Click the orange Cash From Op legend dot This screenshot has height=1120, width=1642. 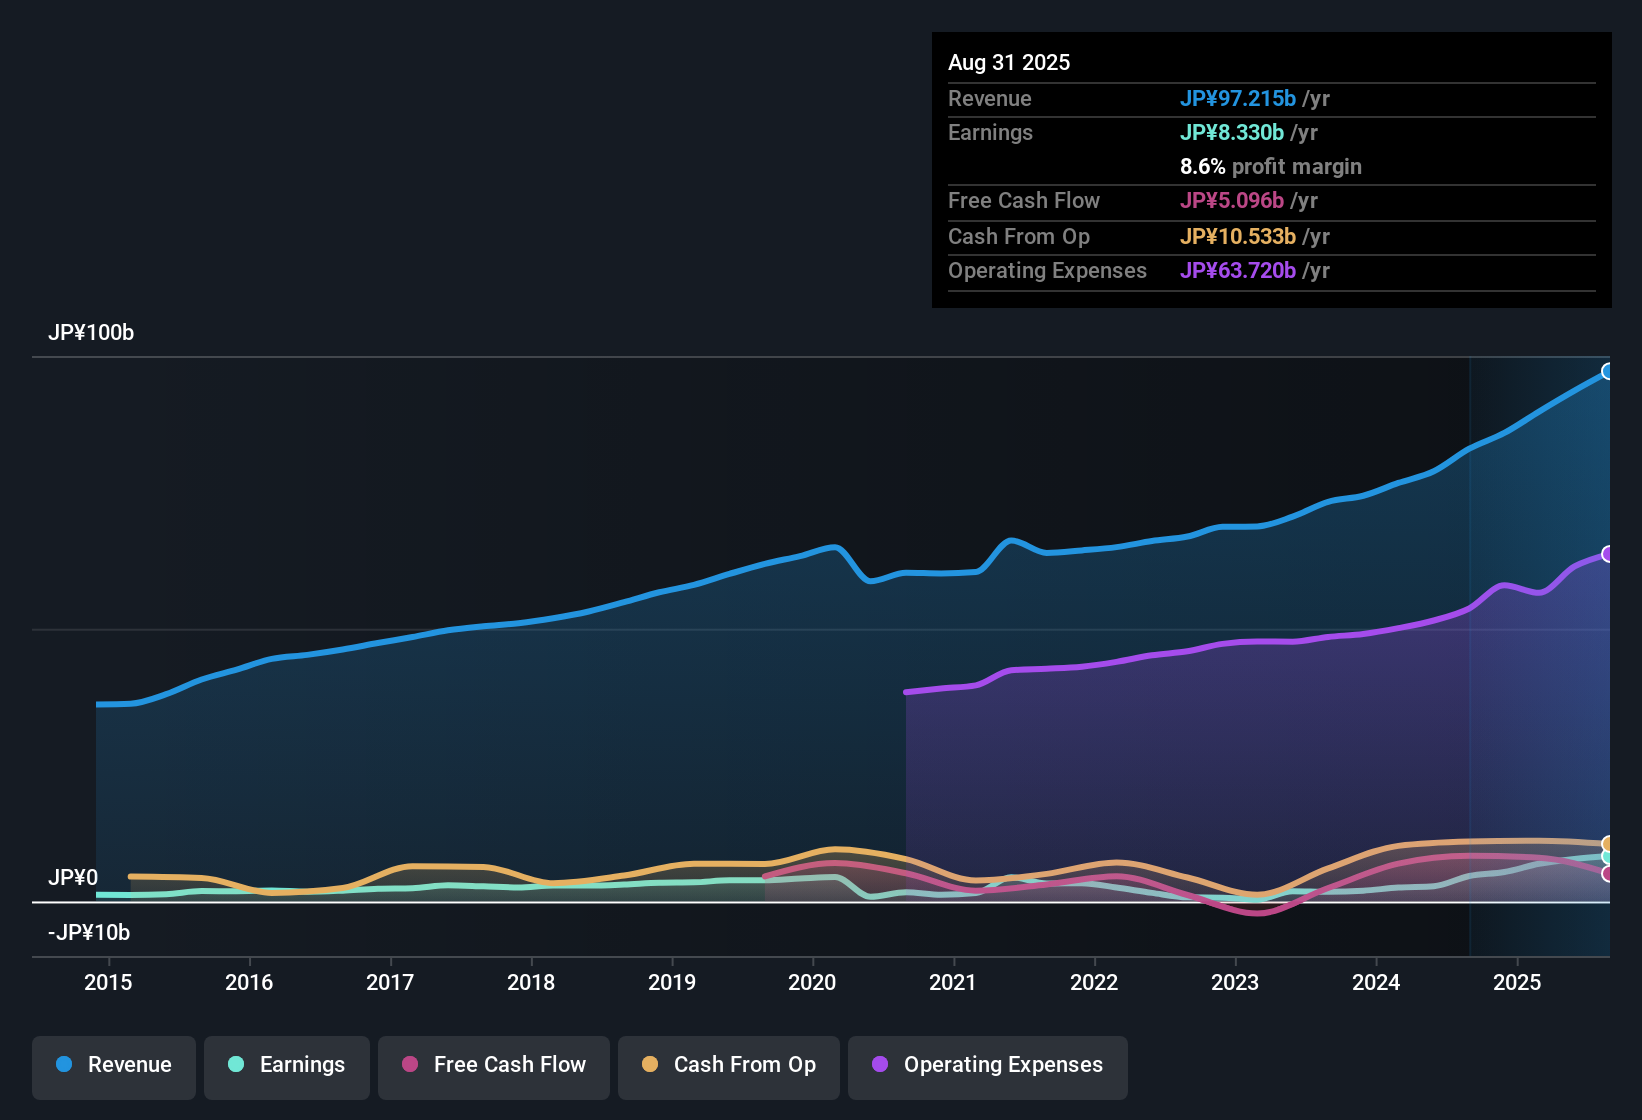[x=649, y=1065]
